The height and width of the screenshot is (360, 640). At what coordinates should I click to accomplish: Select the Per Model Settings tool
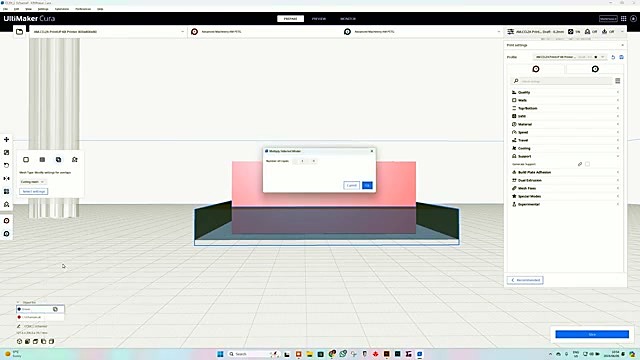[7, 191]
